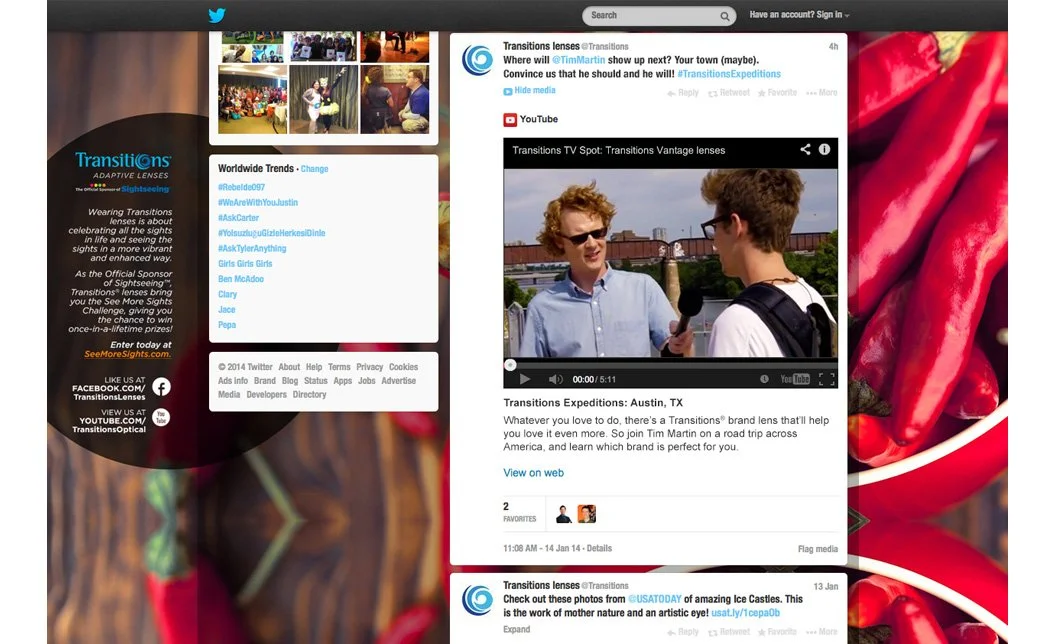
Task: Open More options on Tim Martin tweet
Action: point(822,93)
